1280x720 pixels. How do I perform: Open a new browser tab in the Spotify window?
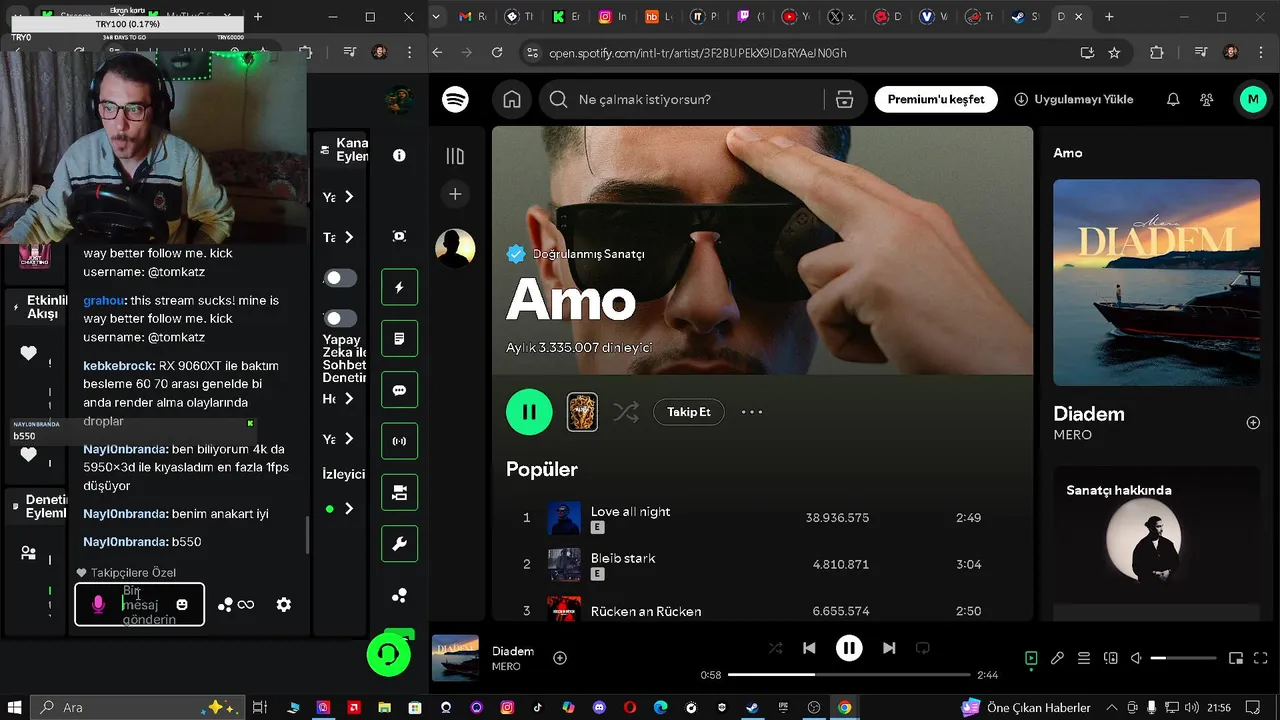[x=1109, y=17]
